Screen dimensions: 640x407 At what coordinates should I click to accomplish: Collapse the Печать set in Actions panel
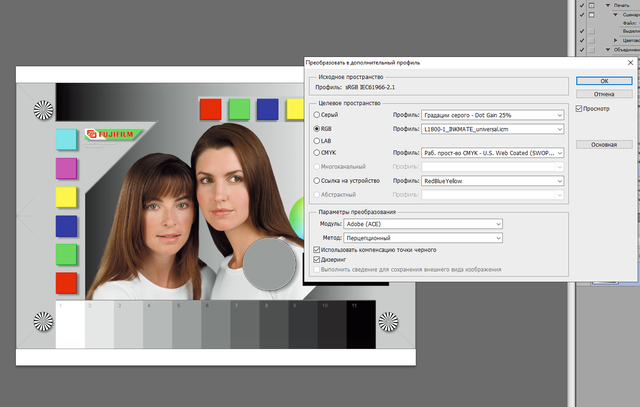[x=608, y=5]
